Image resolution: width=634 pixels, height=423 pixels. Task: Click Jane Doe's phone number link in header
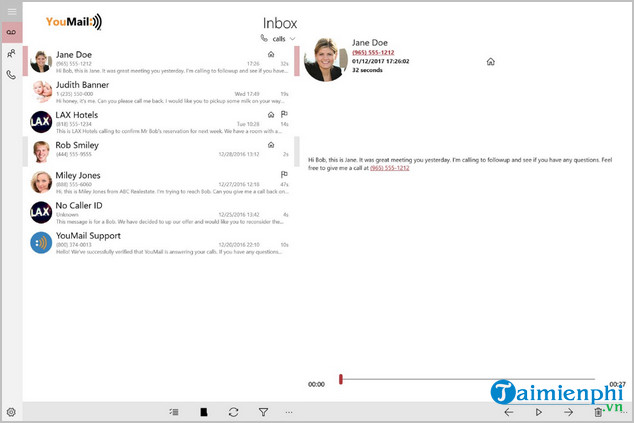point(372,52)
